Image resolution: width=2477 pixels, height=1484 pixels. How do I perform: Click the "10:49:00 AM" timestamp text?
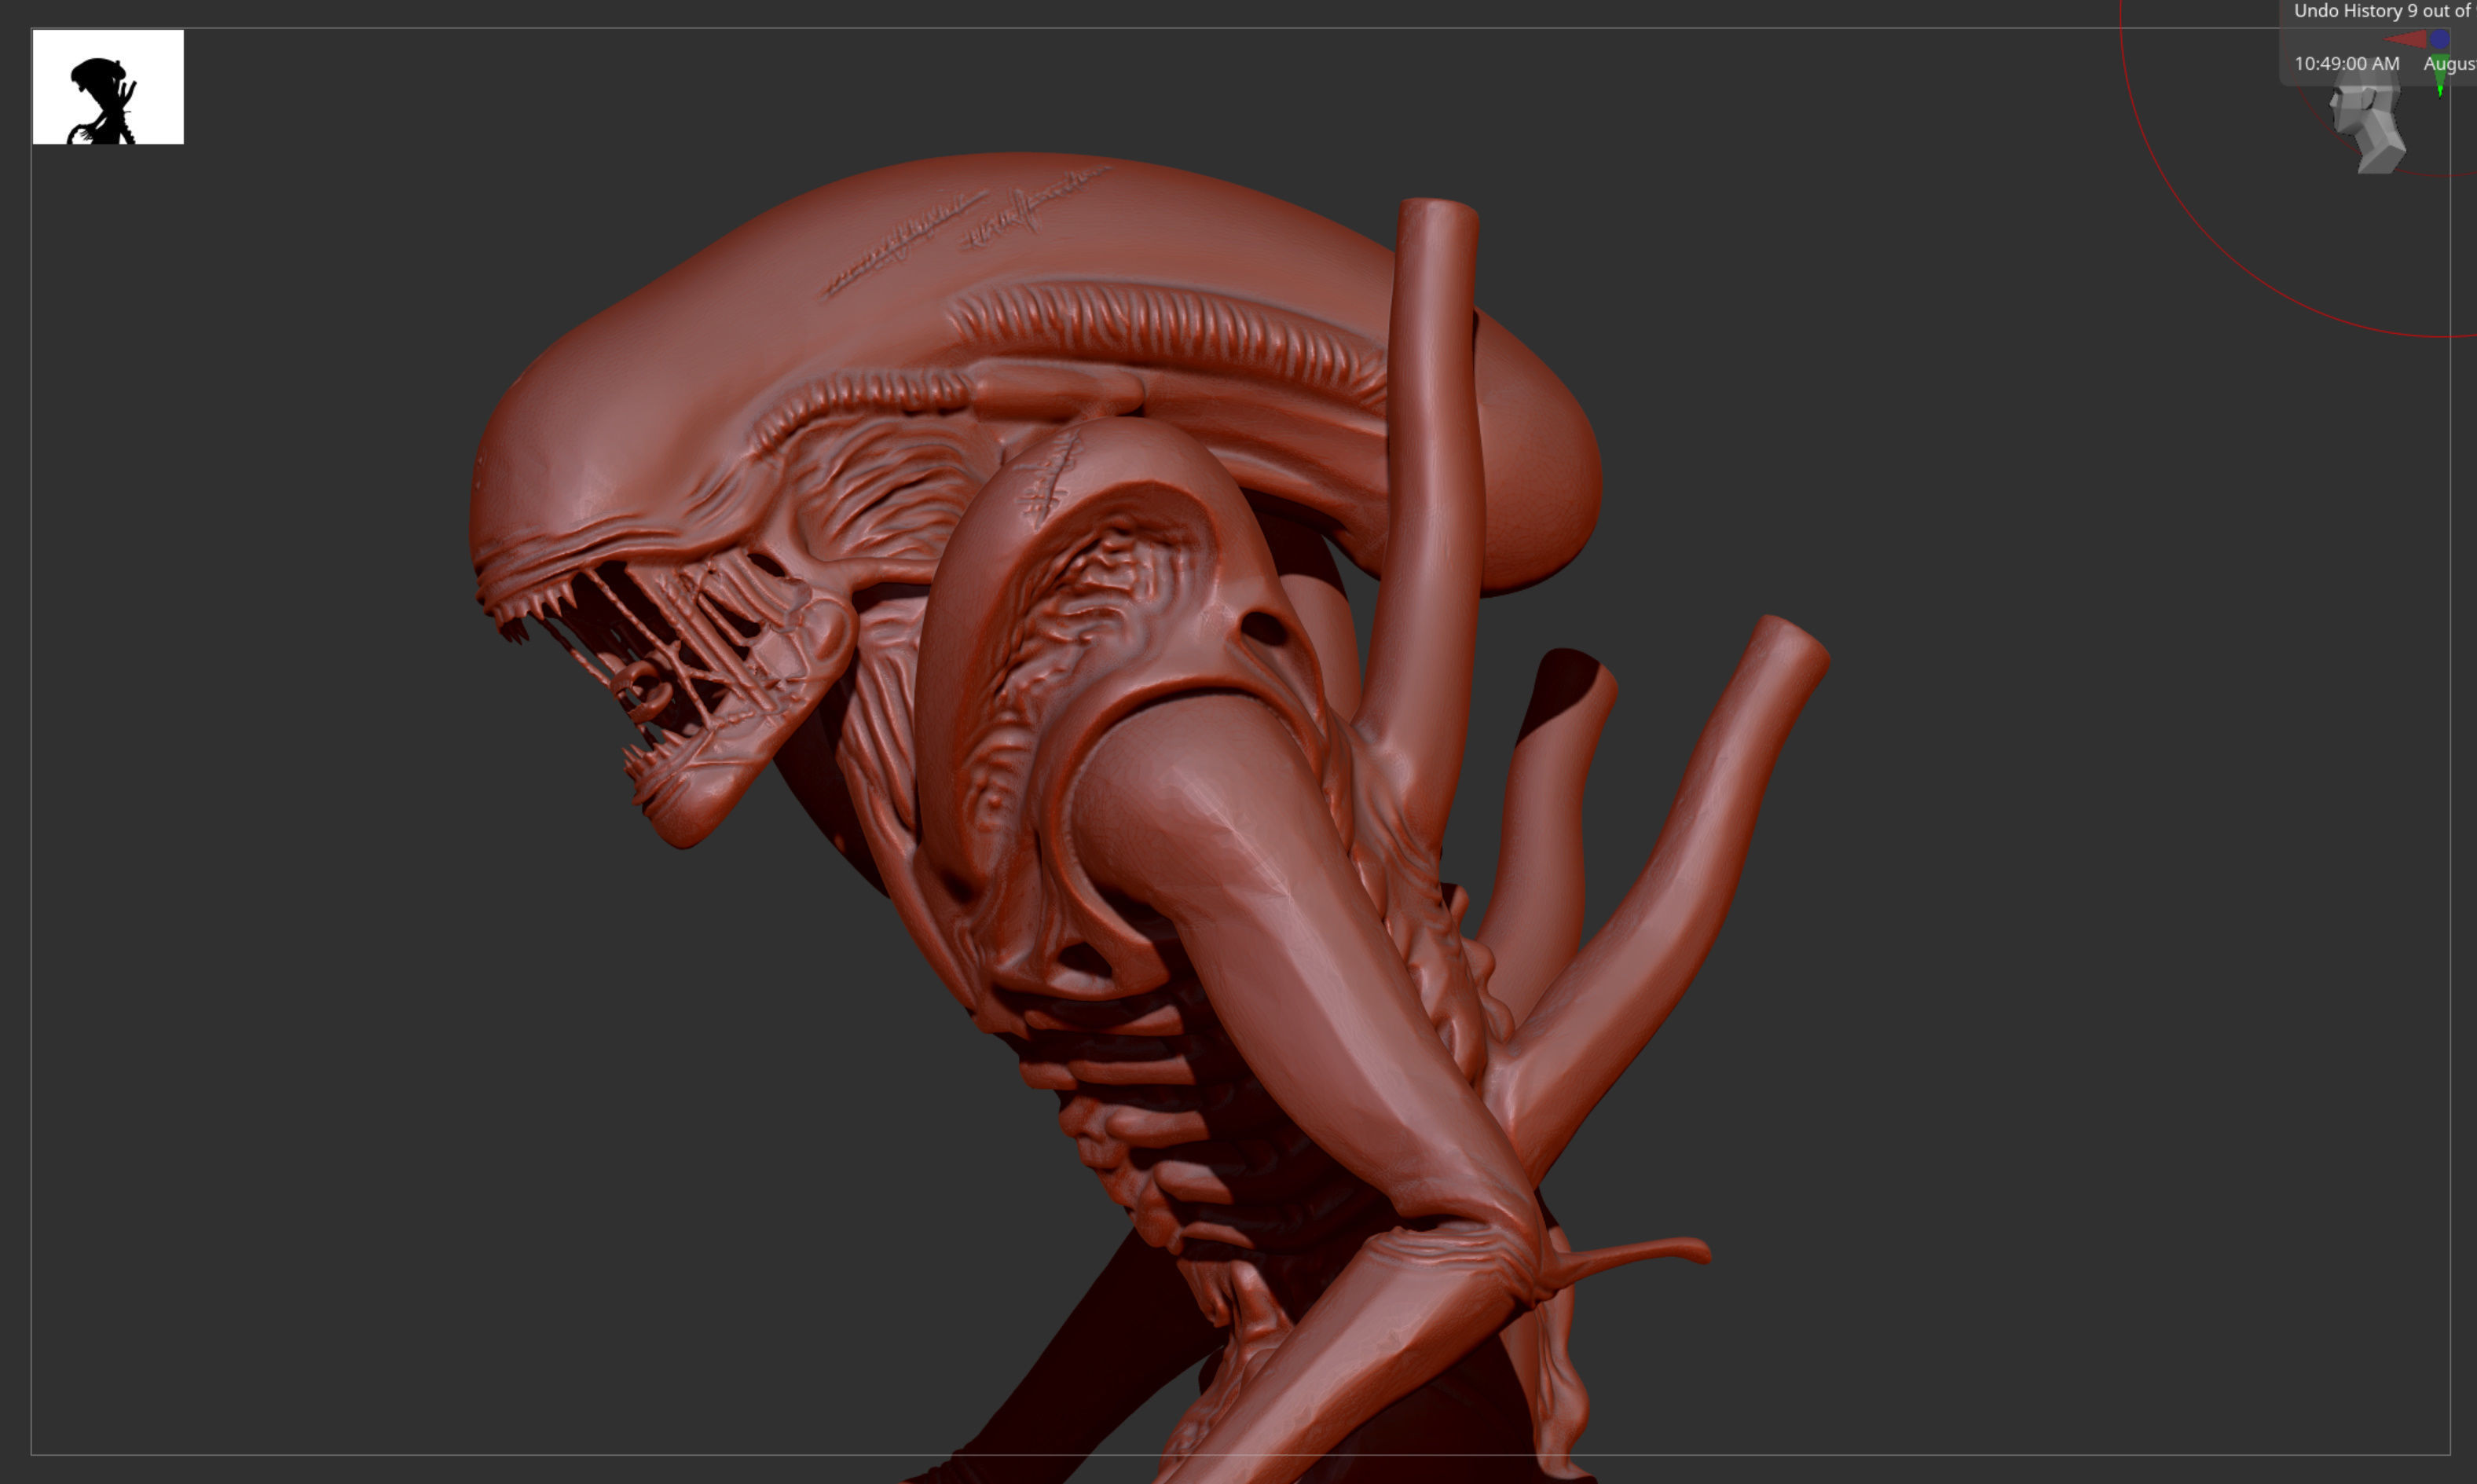[x=2346, y=63]
